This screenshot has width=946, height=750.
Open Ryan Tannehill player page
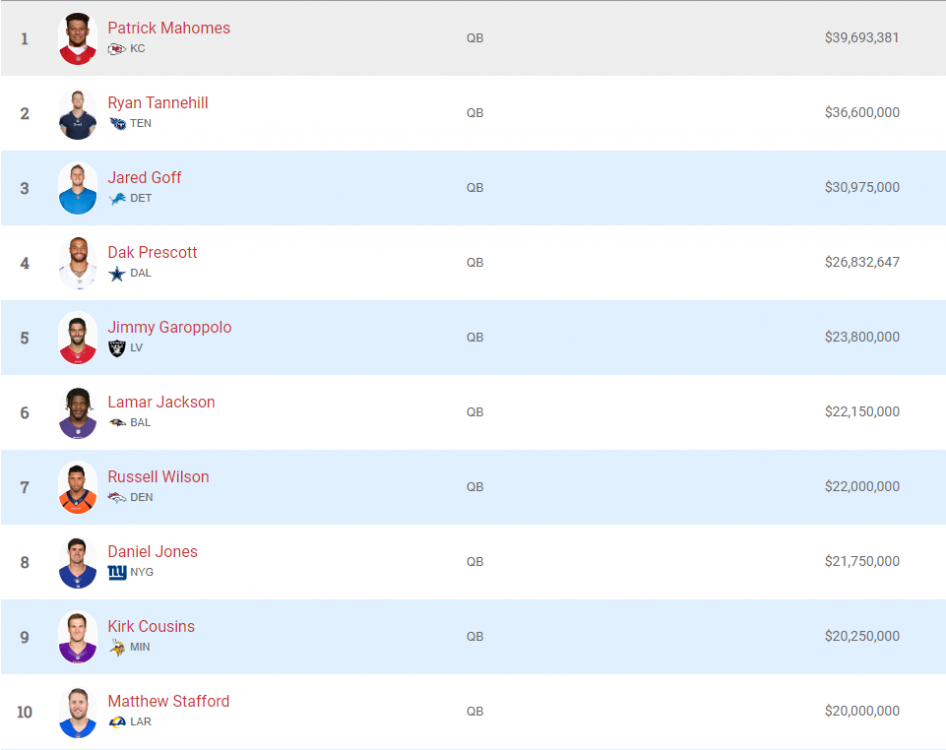[158, 103]
